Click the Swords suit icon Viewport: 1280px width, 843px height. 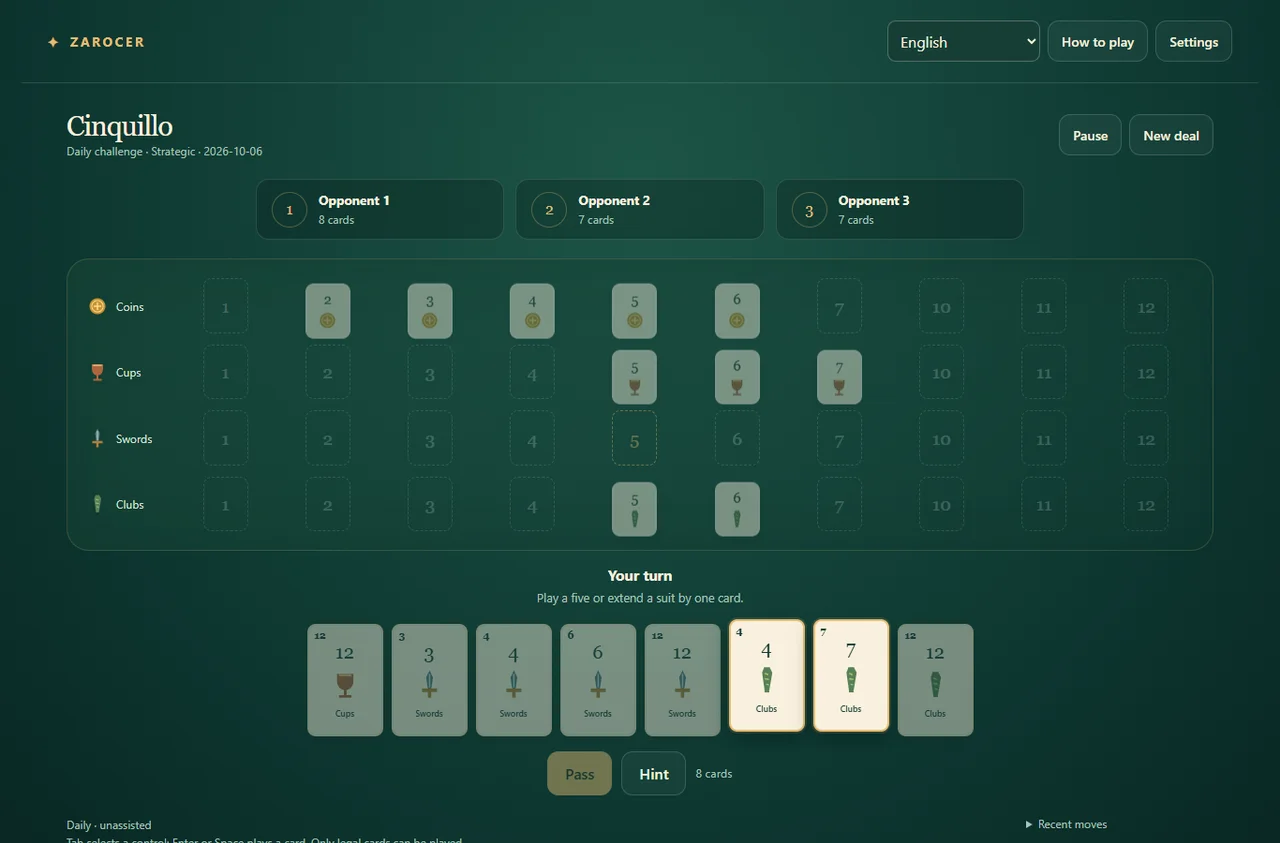(x=97, y=438)
